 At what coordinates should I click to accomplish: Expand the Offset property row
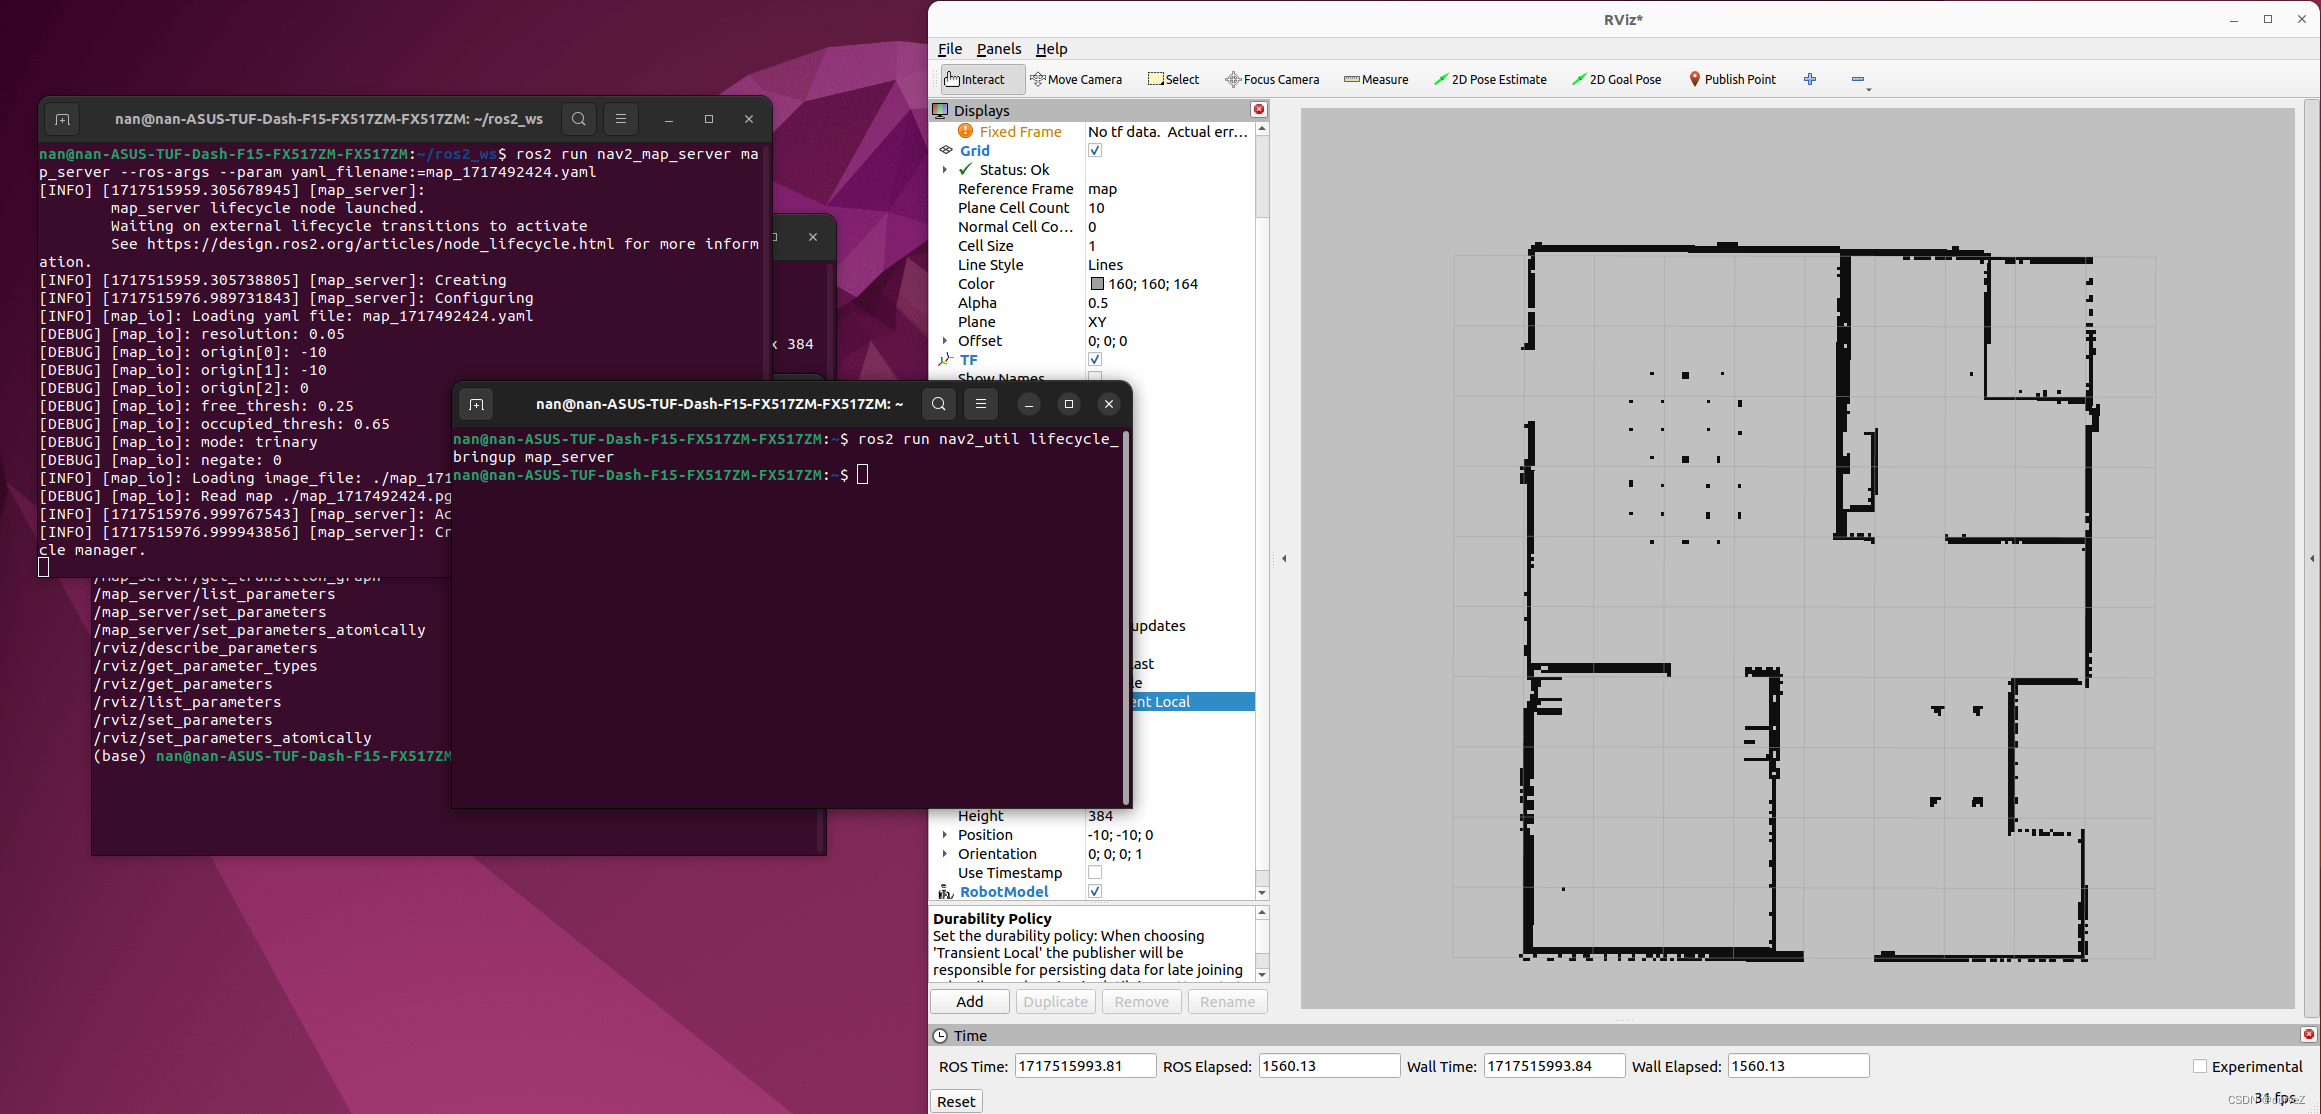tap(945, 341)
